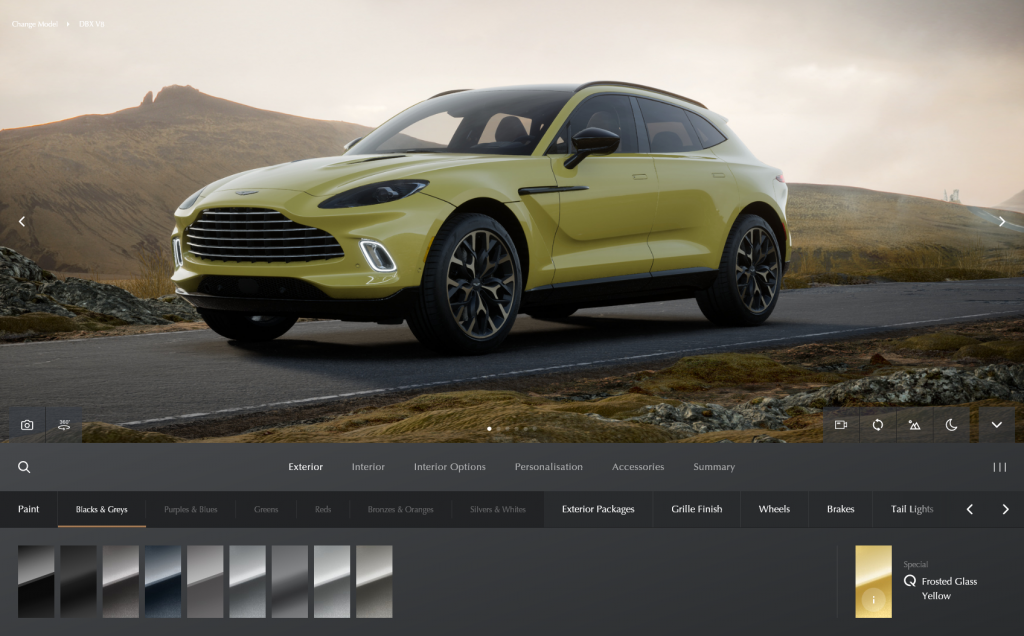Change the scenery using the mountain icon
This screenshot has height=636, width=1024.
pos(914,424)
